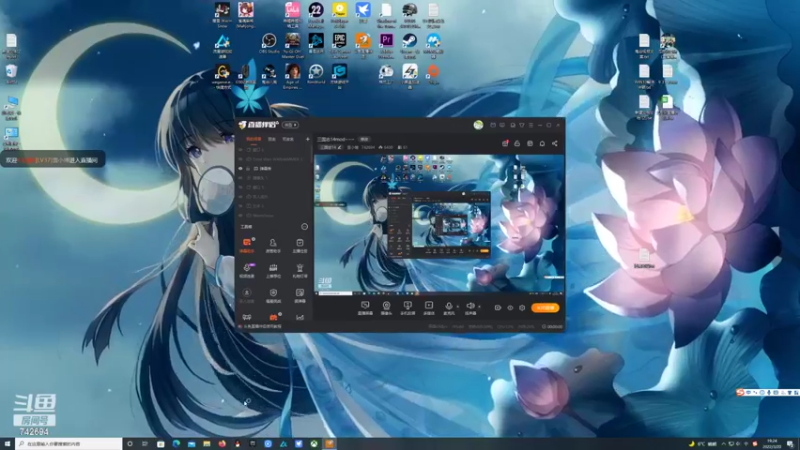Open the bell notifications icon in the stream header
This screenshot has width=800, height=450.
(x=542, y=143)
